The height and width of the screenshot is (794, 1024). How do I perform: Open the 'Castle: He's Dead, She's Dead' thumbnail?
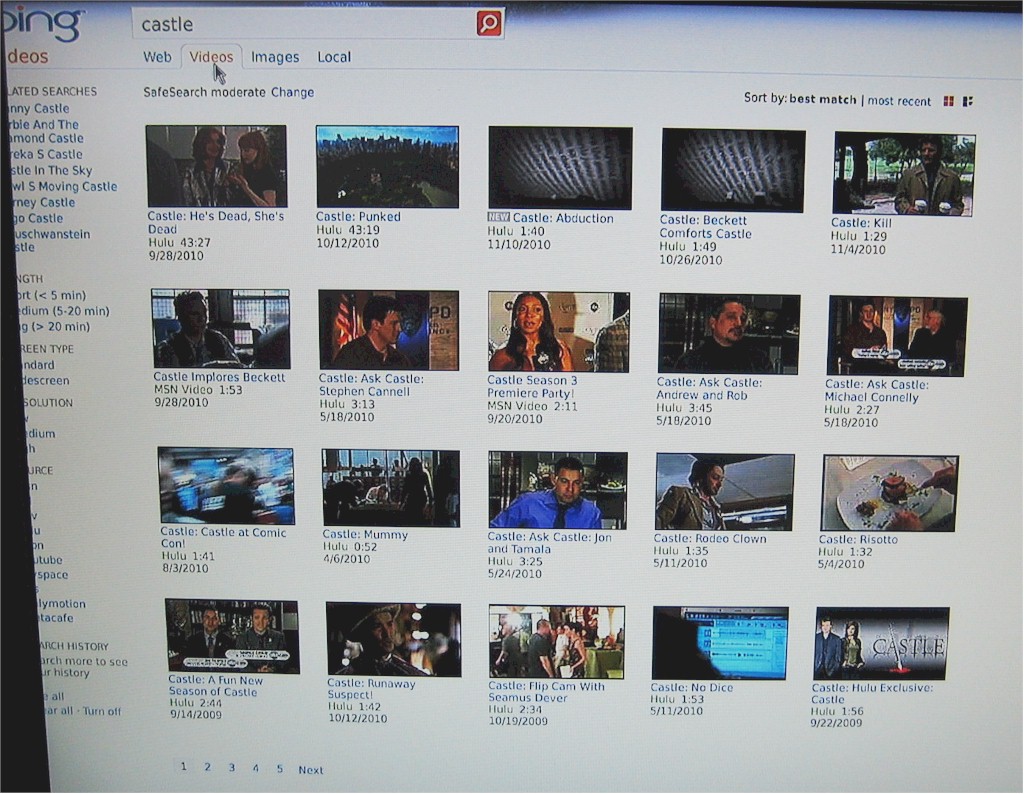[216, 167]
